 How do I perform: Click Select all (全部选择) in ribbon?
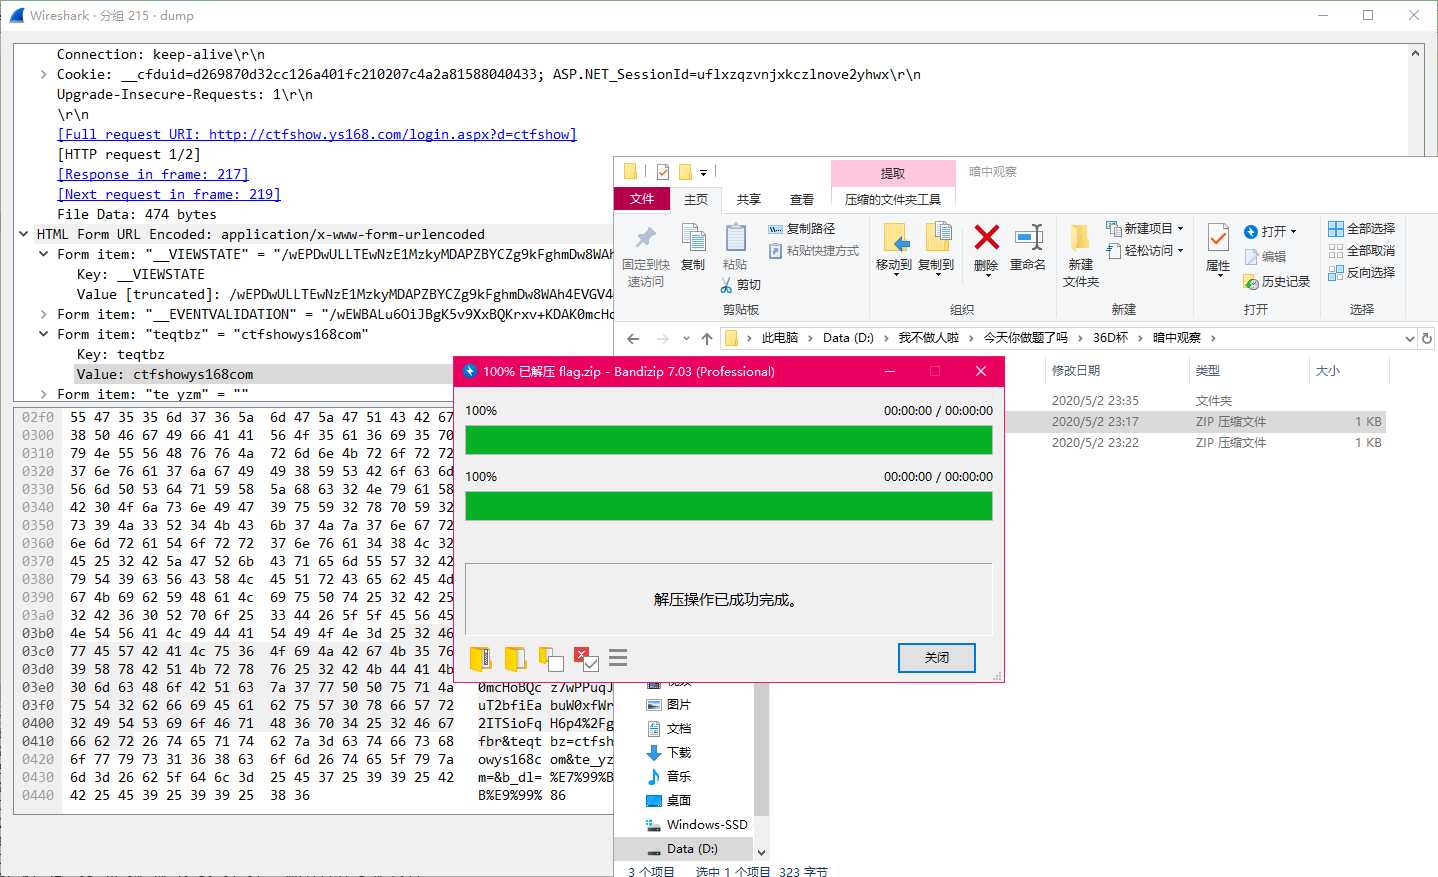[1361, 229]
